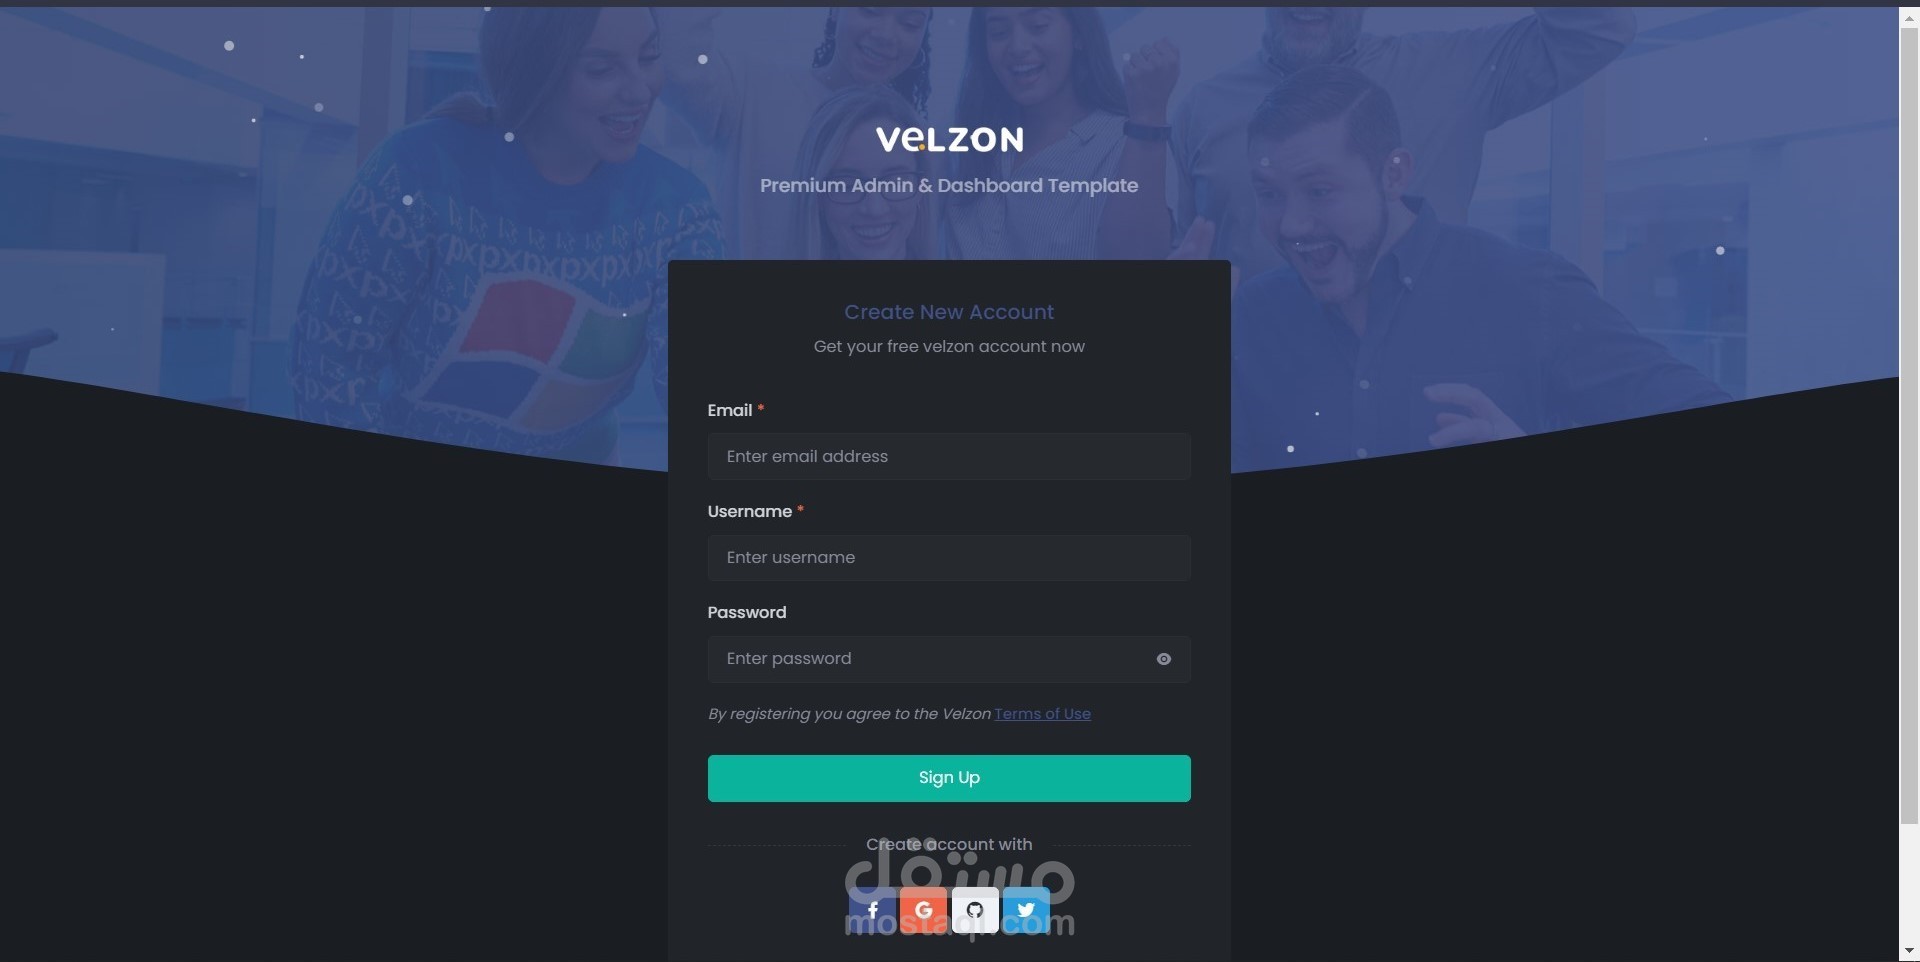The image size is (1920, 962).
Task: Sign up with the Twitter icon
Action: pyautogui.click(x=1026, y=910)
